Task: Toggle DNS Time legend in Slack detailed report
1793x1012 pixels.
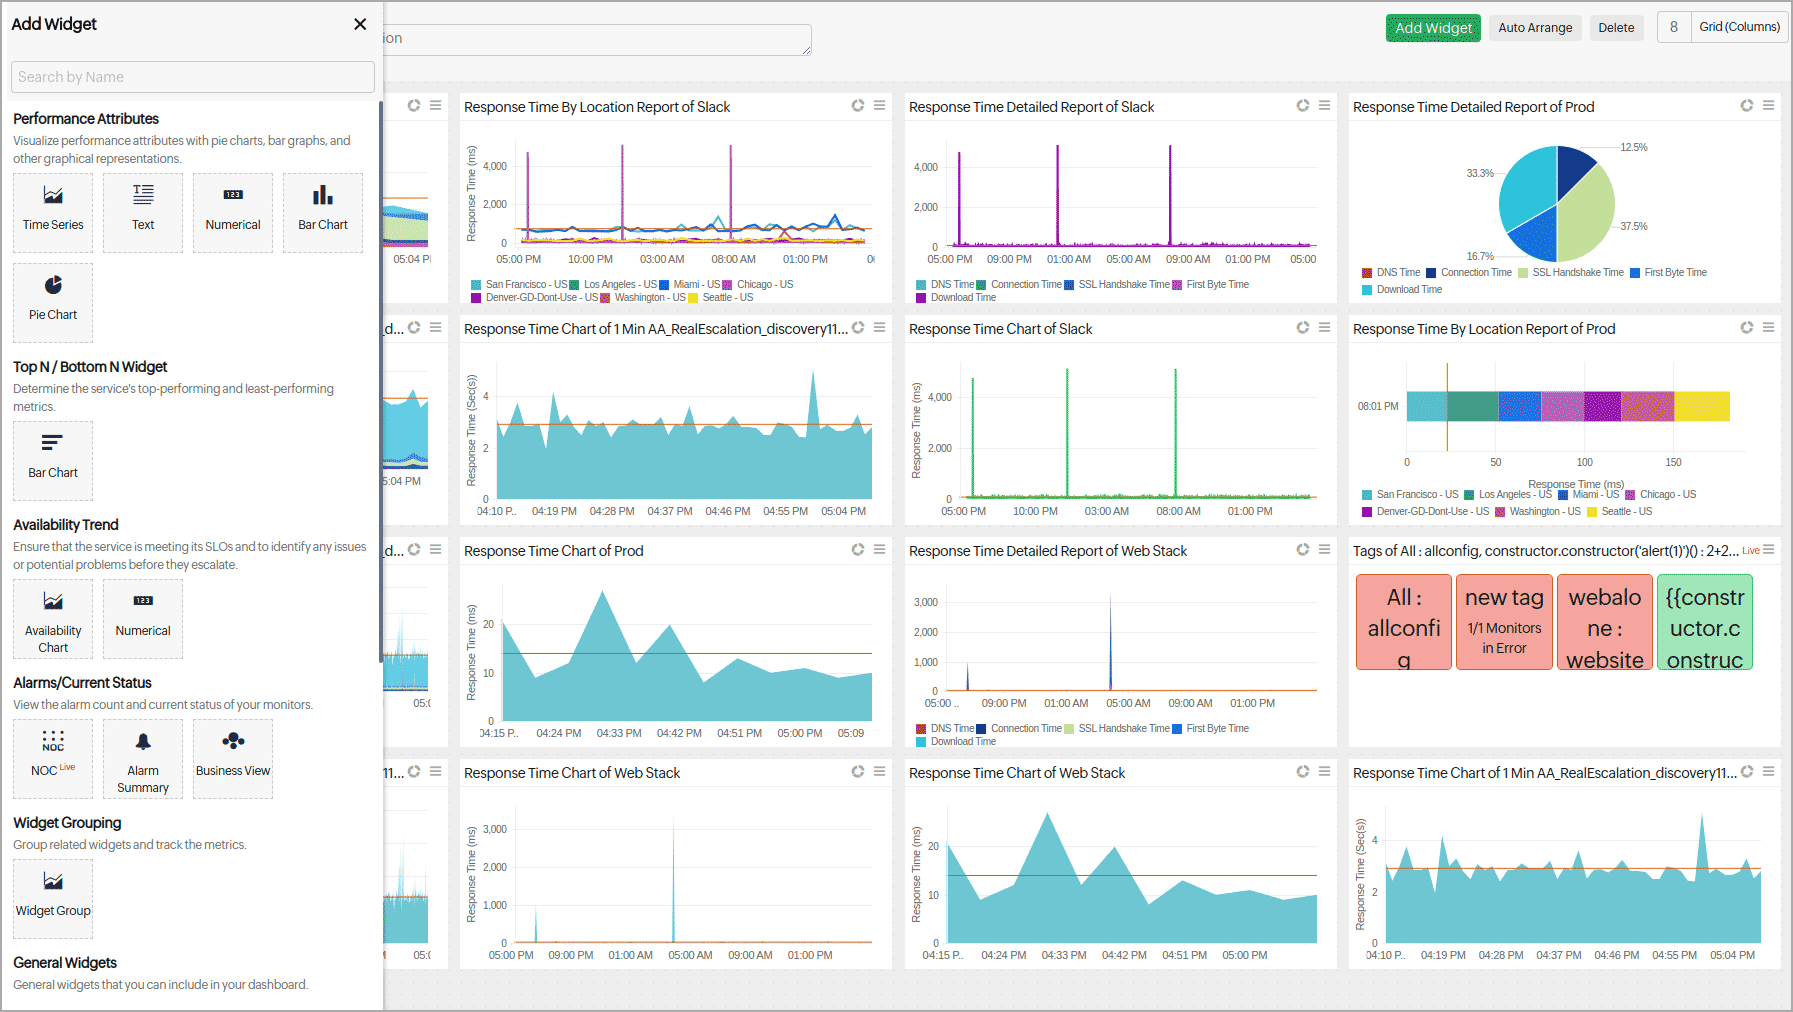Action: pyautogui.click(x=945, y=285)
